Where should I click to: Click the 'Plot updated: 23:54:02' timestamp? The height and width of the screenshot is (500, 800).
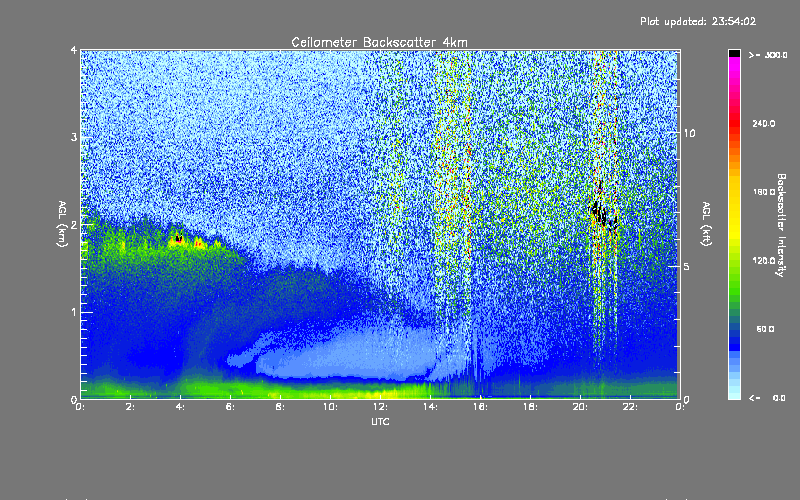(698, 21)
